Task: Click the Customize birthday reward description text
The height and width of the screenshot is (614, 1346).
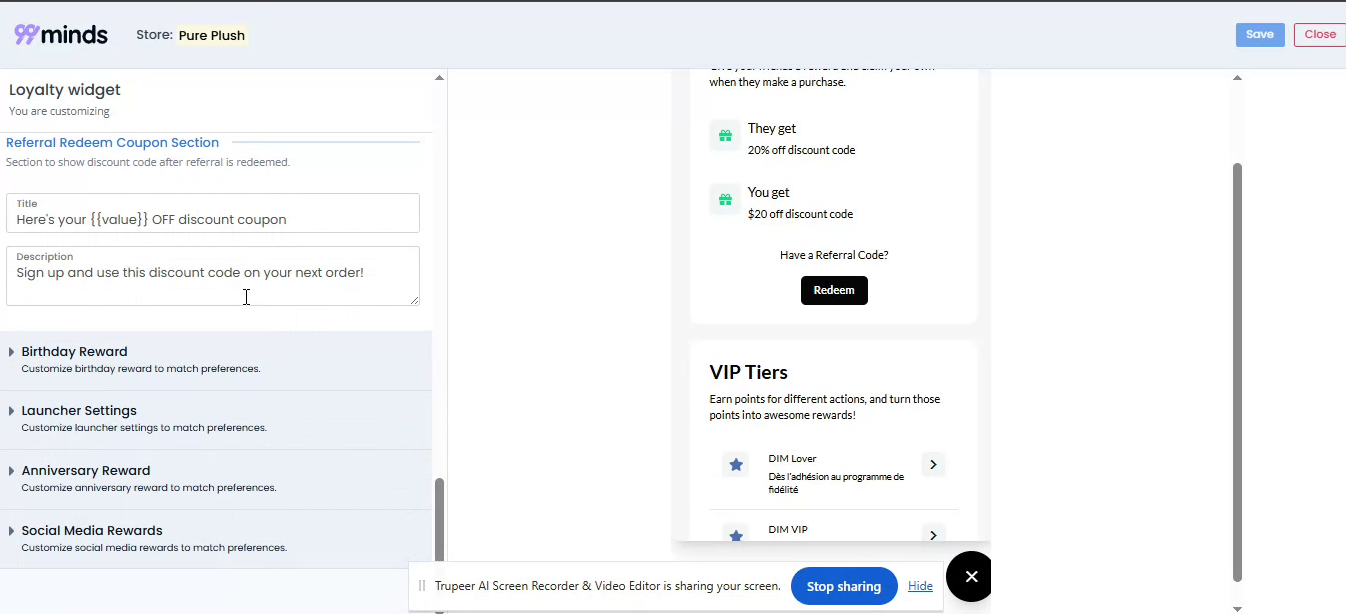Action: tap(141, 369)
